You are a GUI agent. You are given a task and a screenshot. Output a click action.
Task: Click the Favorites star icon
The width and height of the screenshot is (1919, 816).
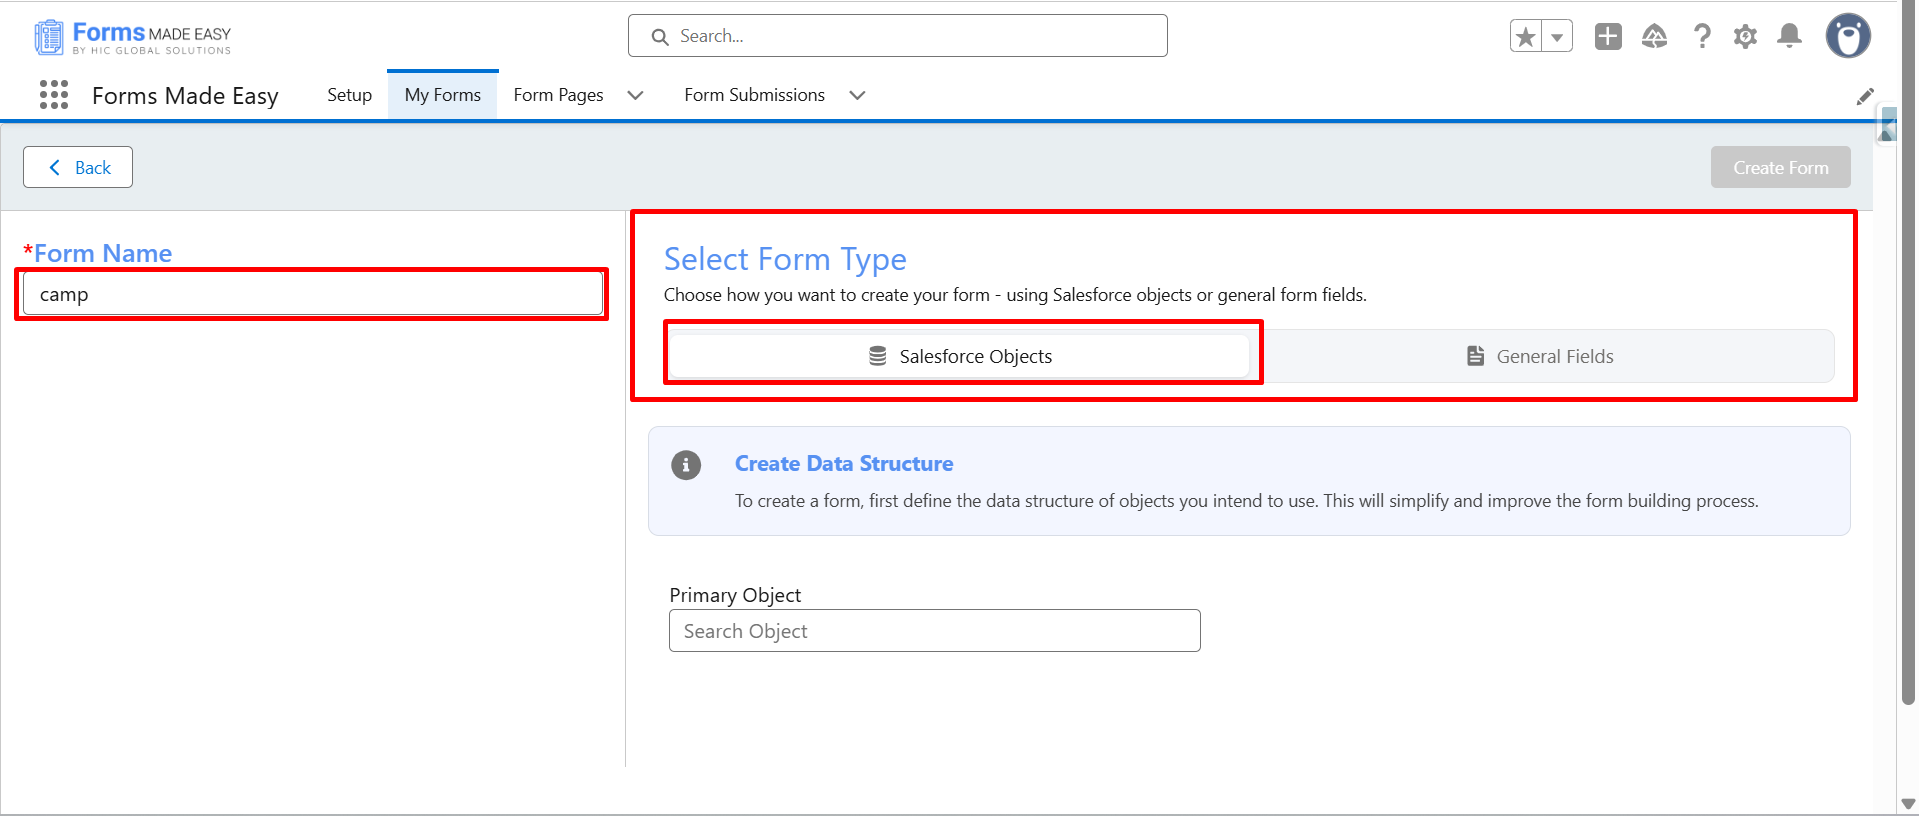[x=1526, y=37]
